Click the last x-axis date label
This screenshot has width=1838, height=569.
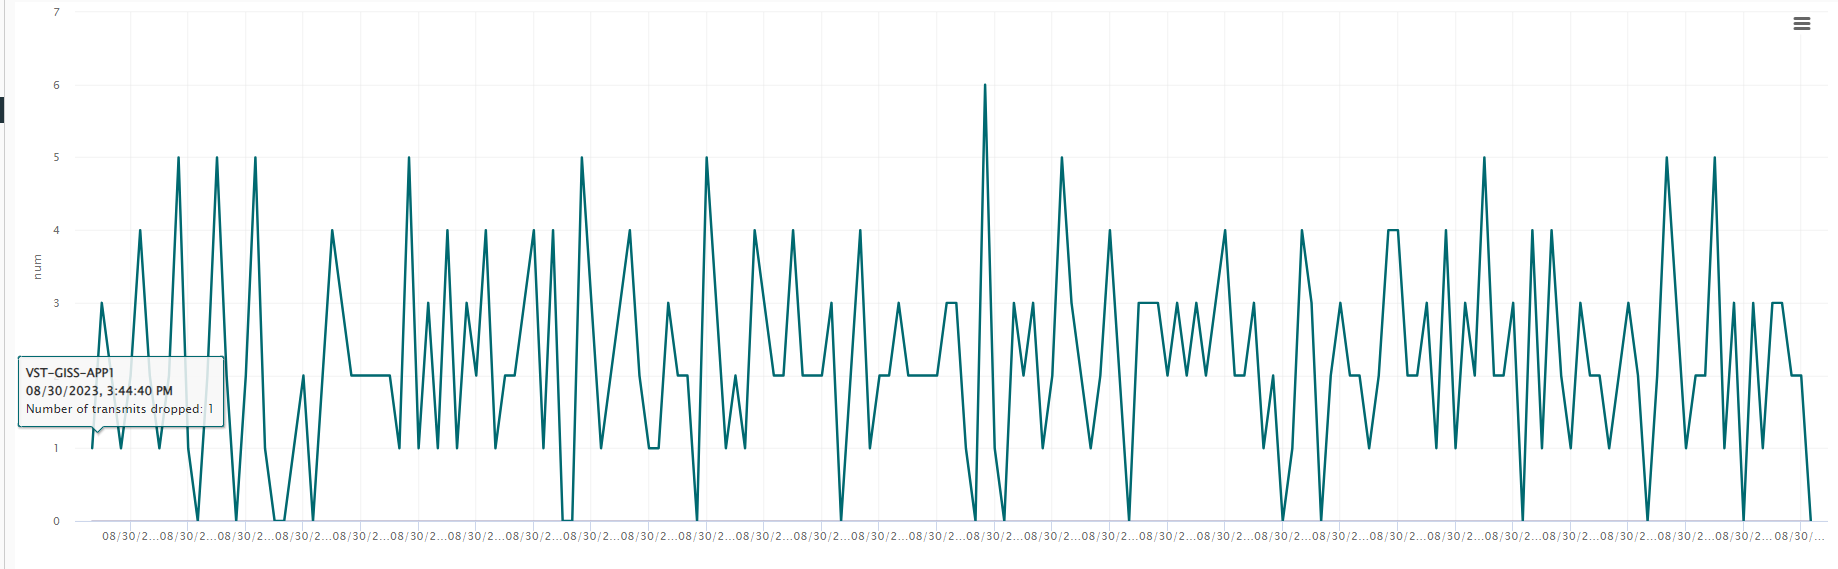point(1799,537)
